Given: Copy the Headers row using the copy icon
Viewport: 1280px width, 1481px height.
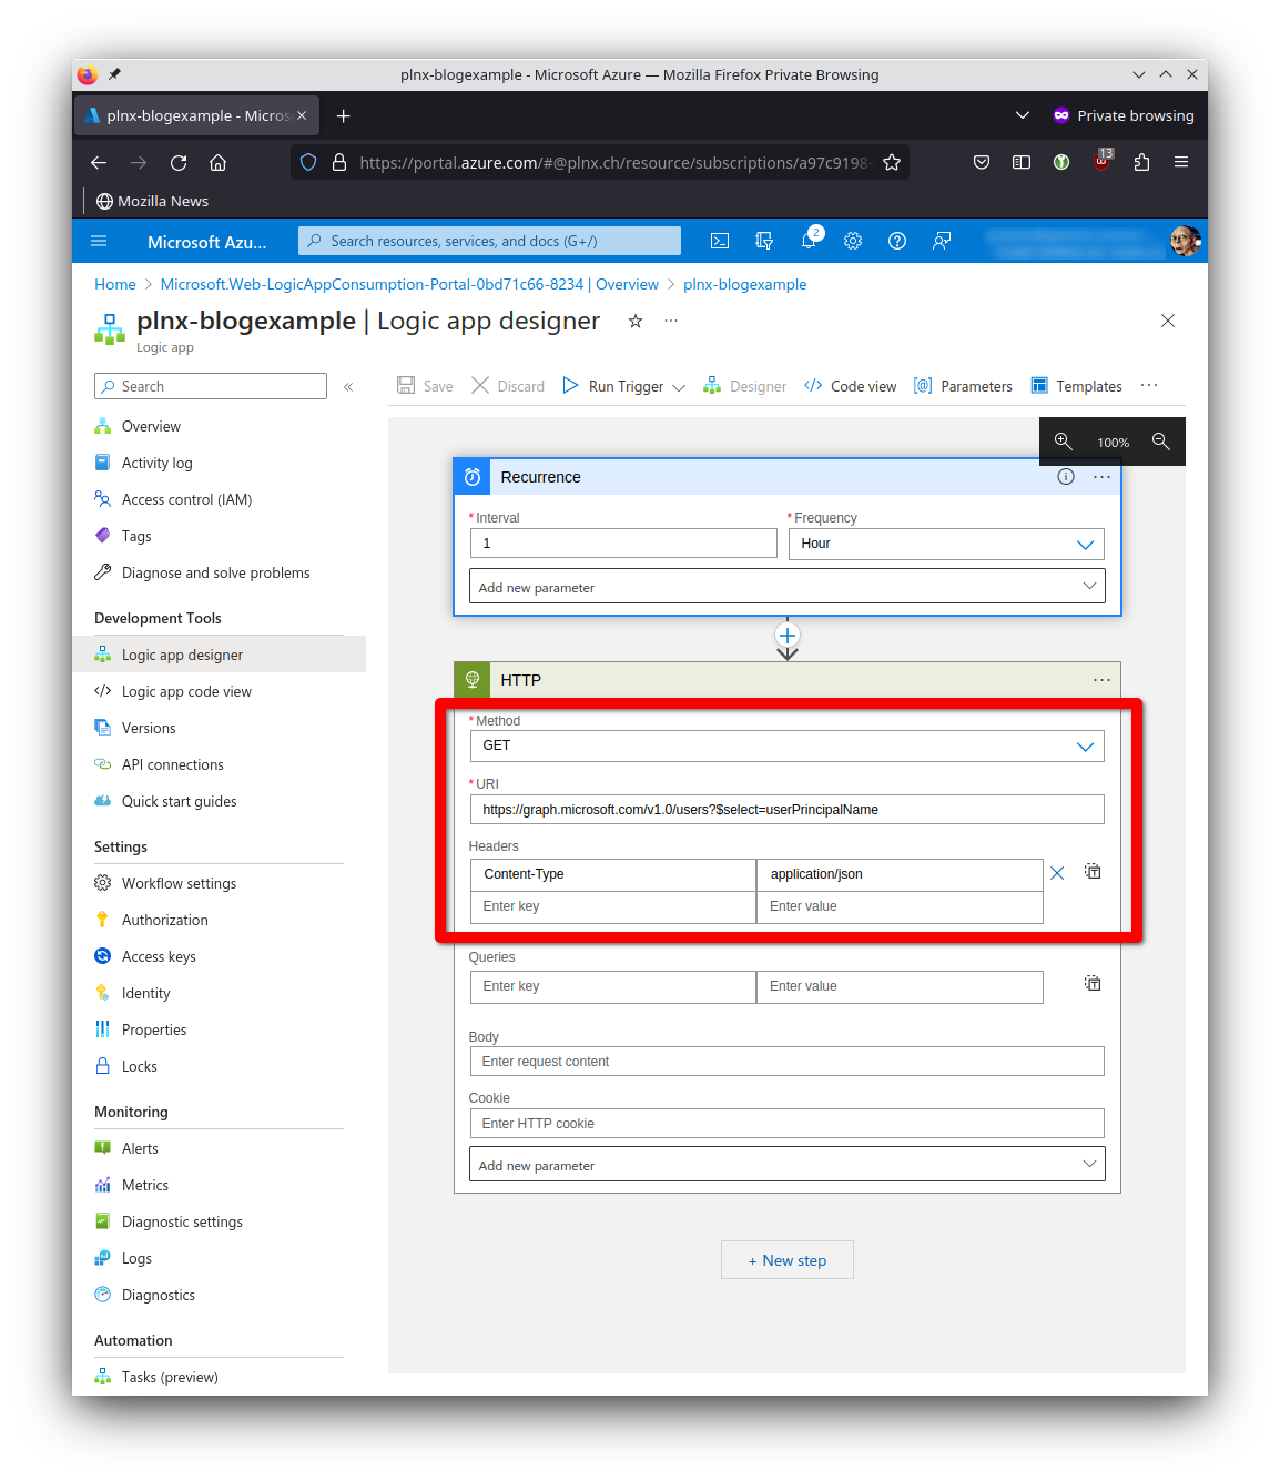Looking at the screenshot, I should (1092, 871).
